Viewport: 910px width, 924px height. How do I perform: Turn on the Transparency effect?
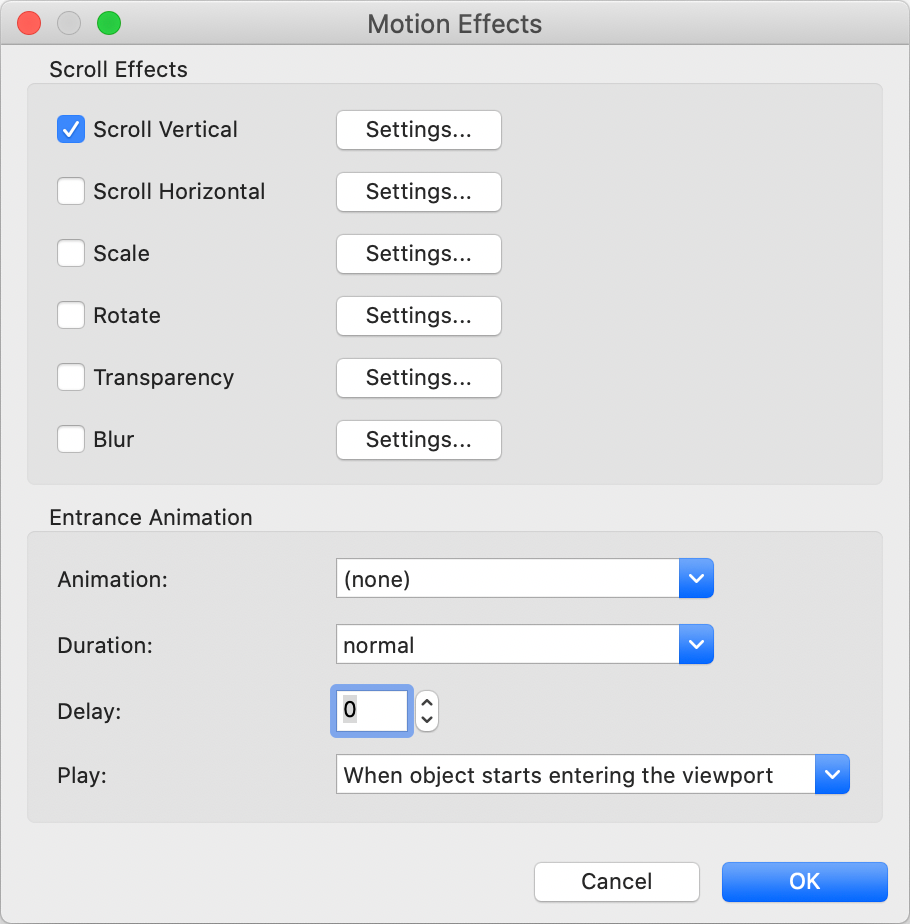71,378
